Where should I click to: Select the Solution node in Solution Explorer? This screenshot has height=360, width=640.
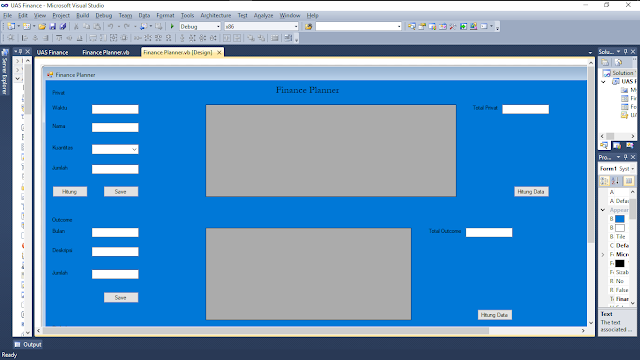point(620,73)
